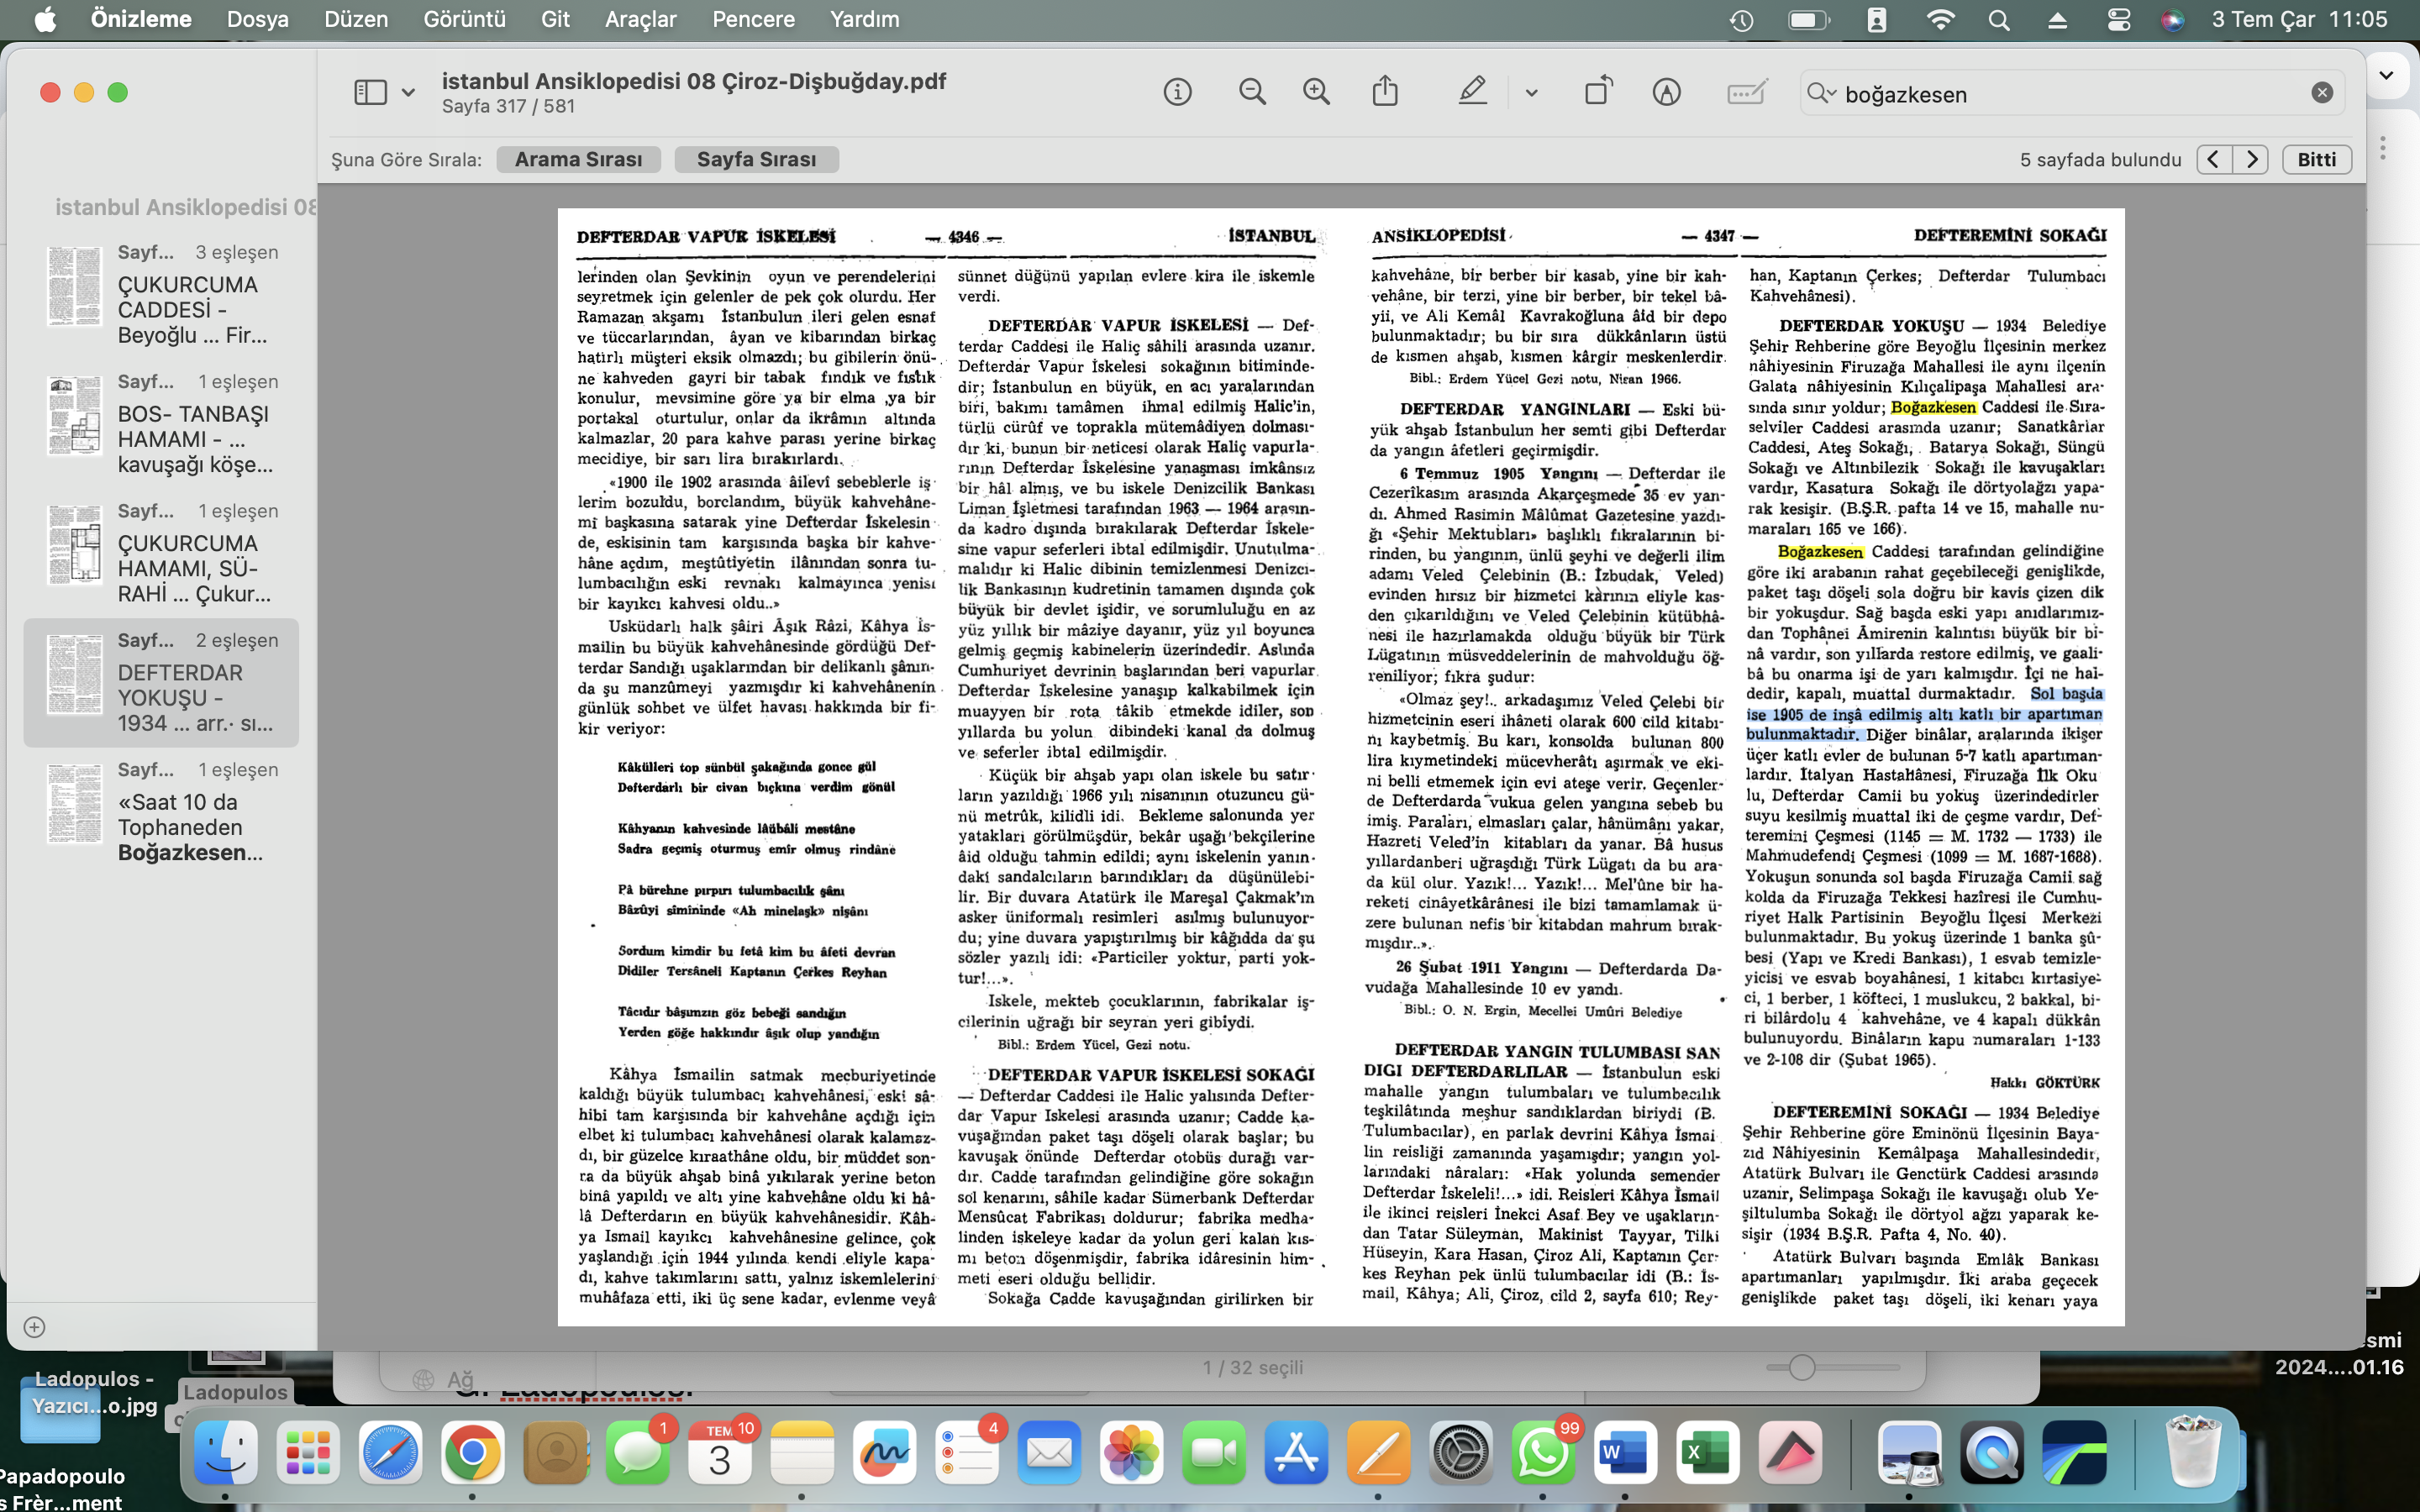Sort results by Sayfa Sırası
2420x1512 pixels.
(756, 159)
